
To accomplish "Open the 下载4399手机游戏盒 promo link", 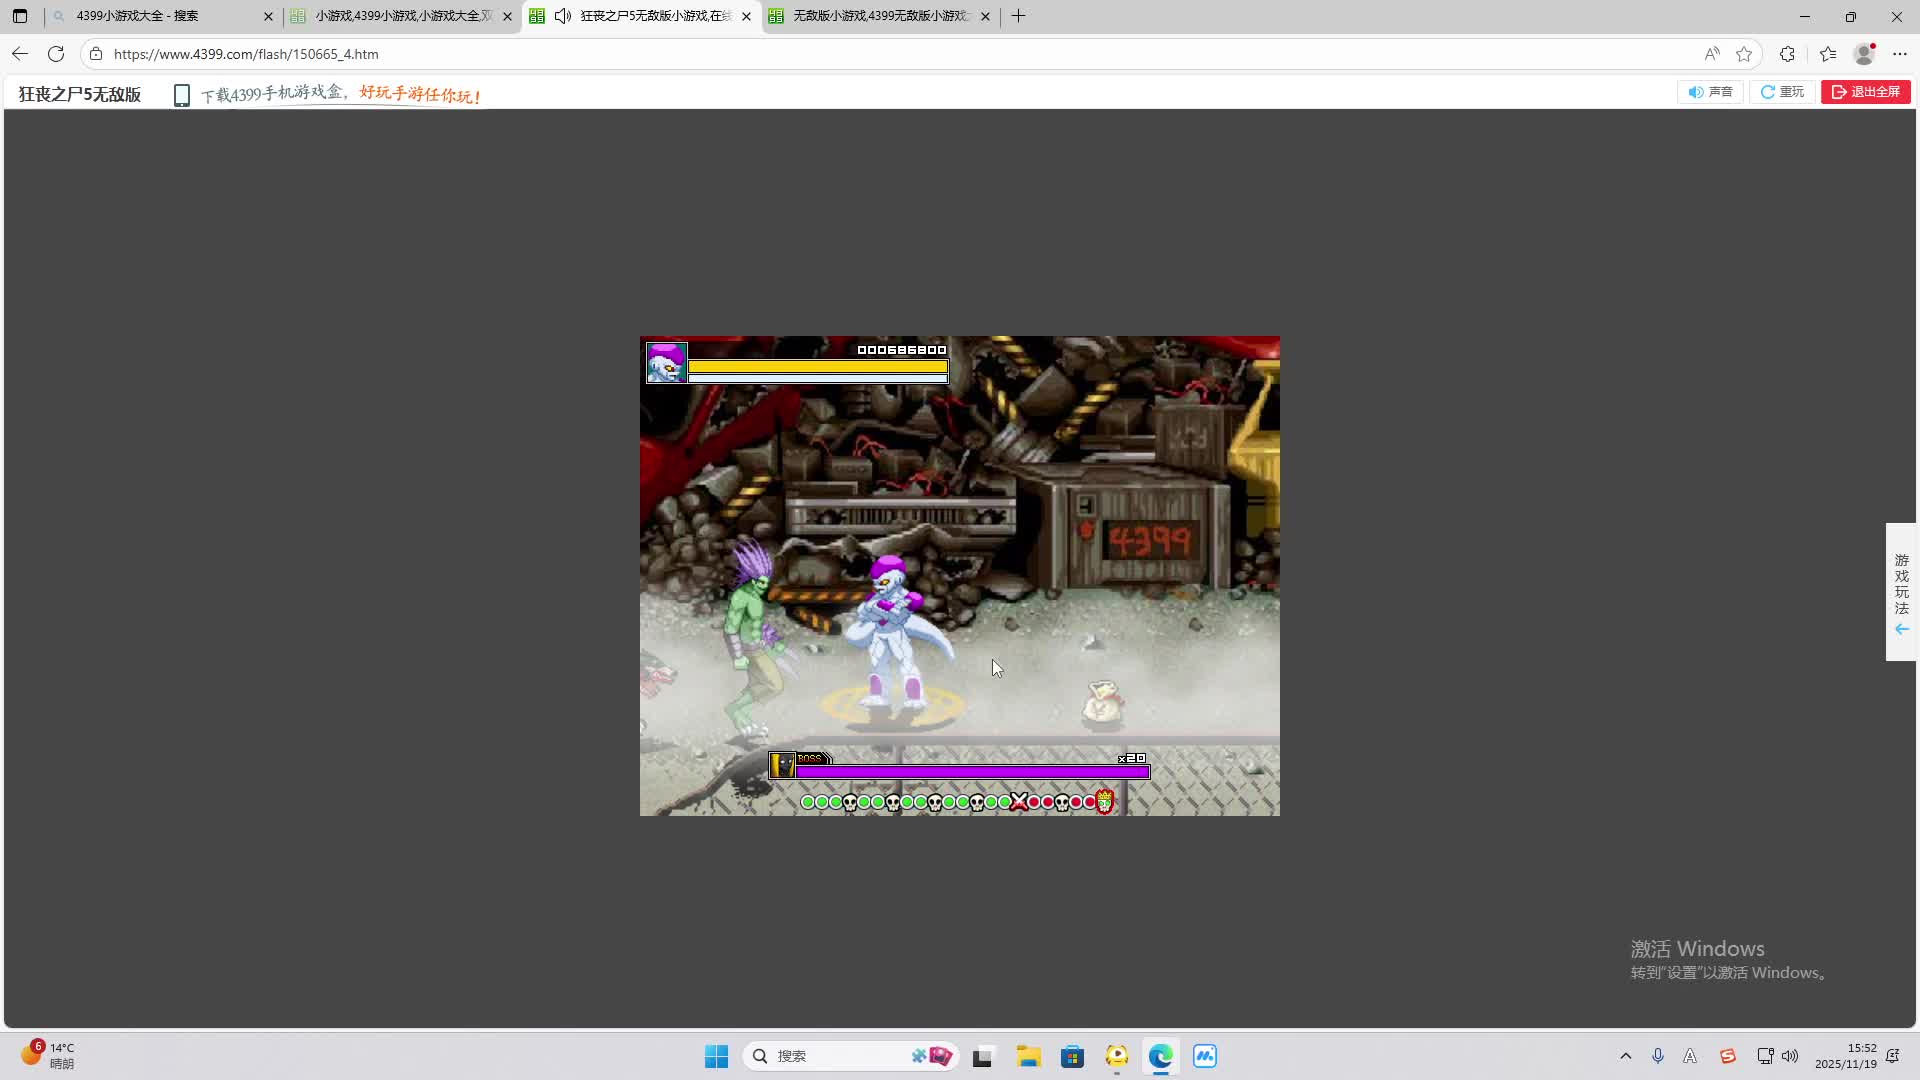I will (340, 95).
